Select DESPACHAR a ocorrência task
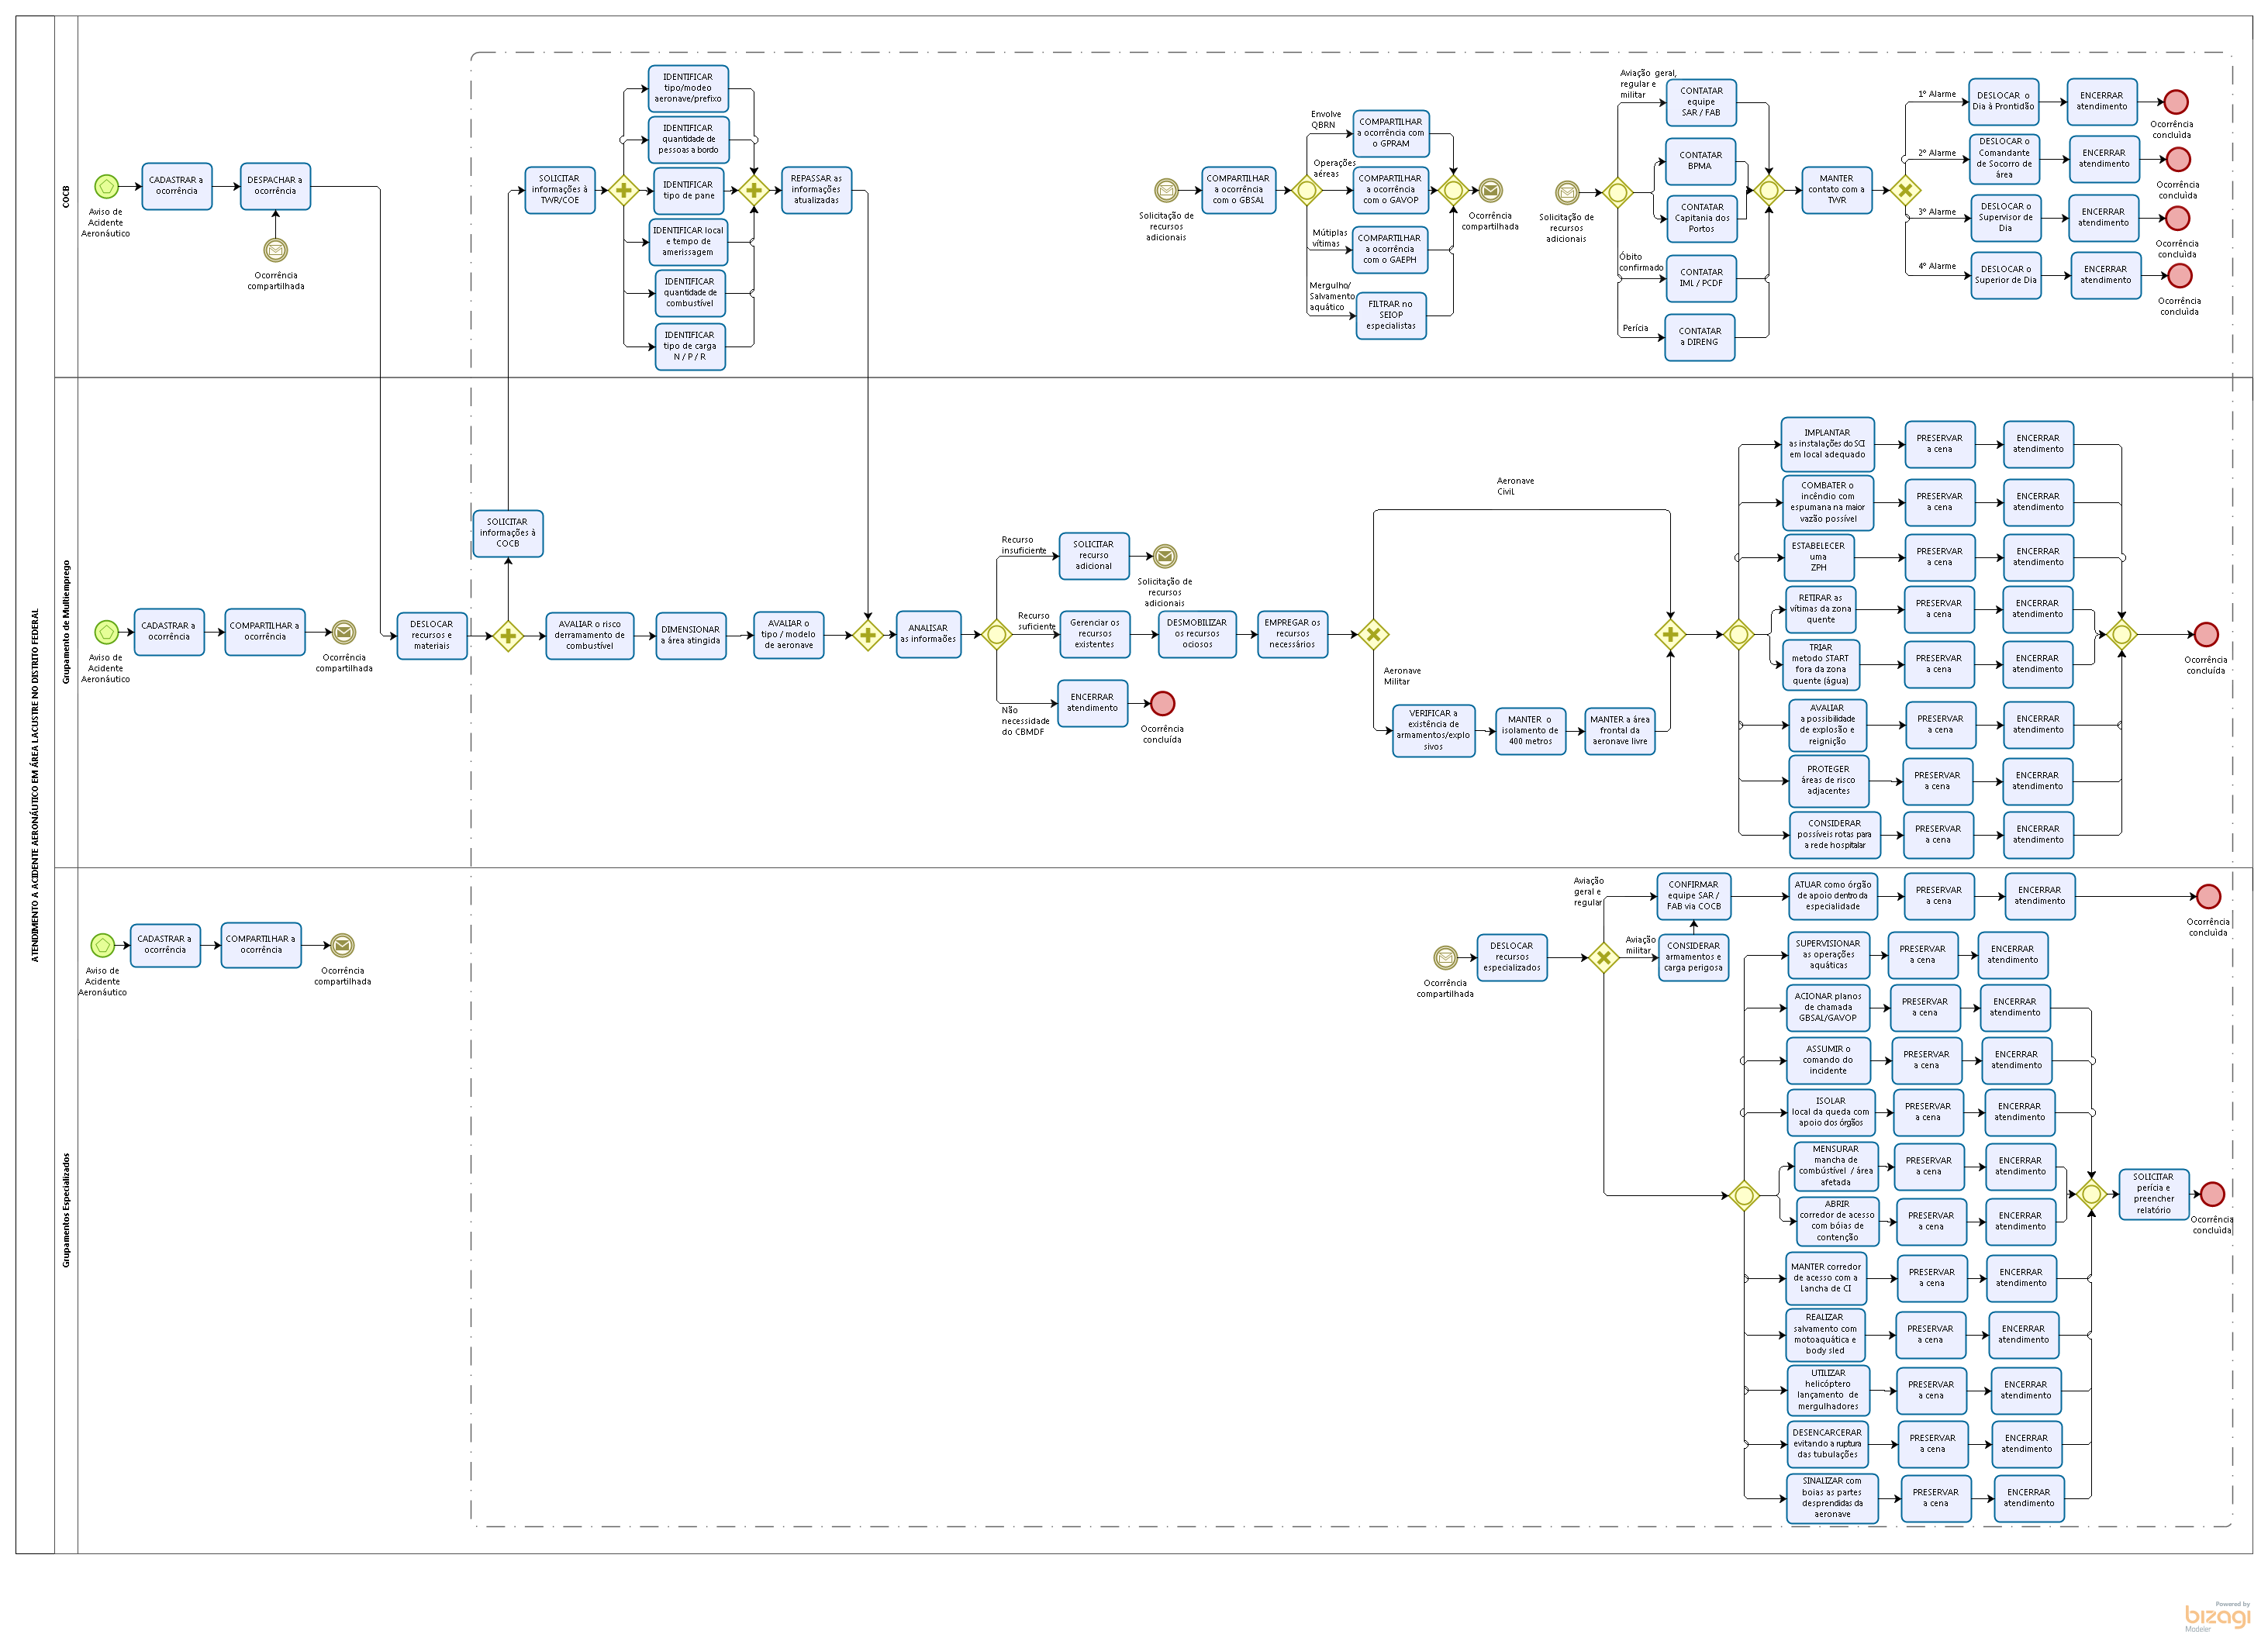Image resolution: width=2268 pixels, height=1641 pixels. click(275, 186)
